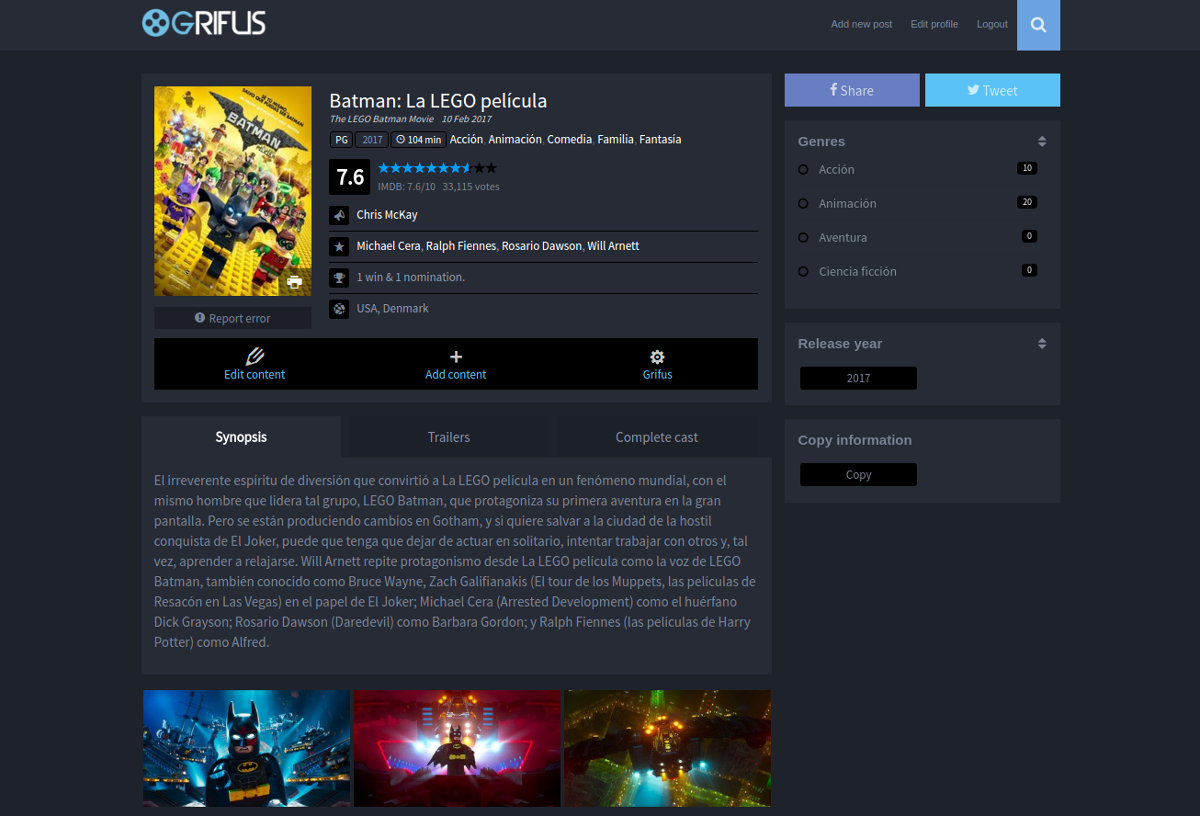Open the search magnifier icon
This screenshot has width=1200, height=816.
pos(1038,25)
